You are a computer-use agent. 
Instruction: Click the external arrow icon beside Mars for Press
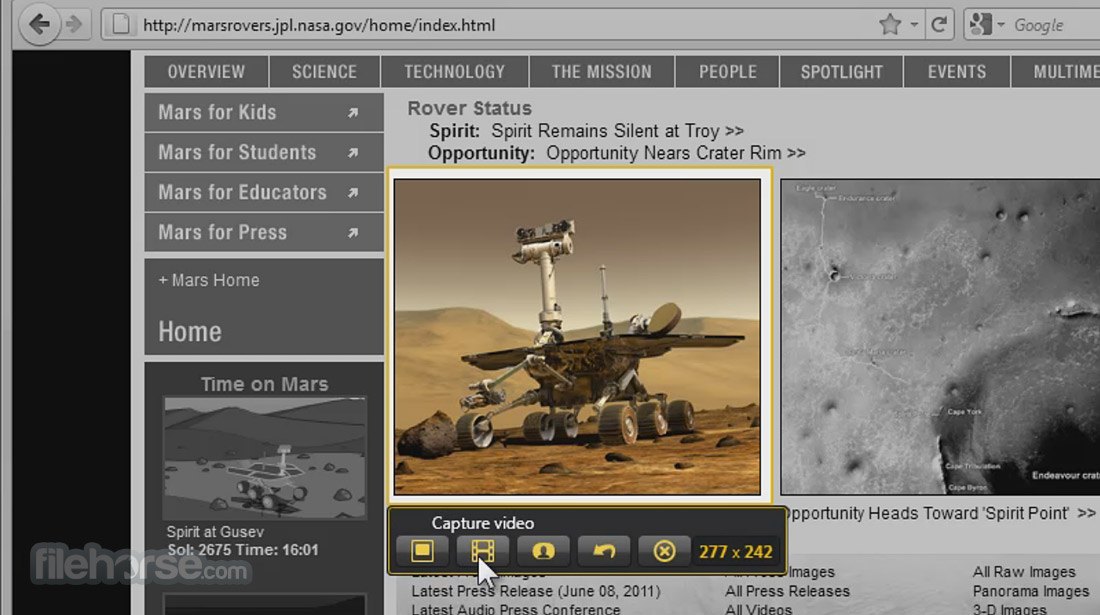tap(353, 232)
